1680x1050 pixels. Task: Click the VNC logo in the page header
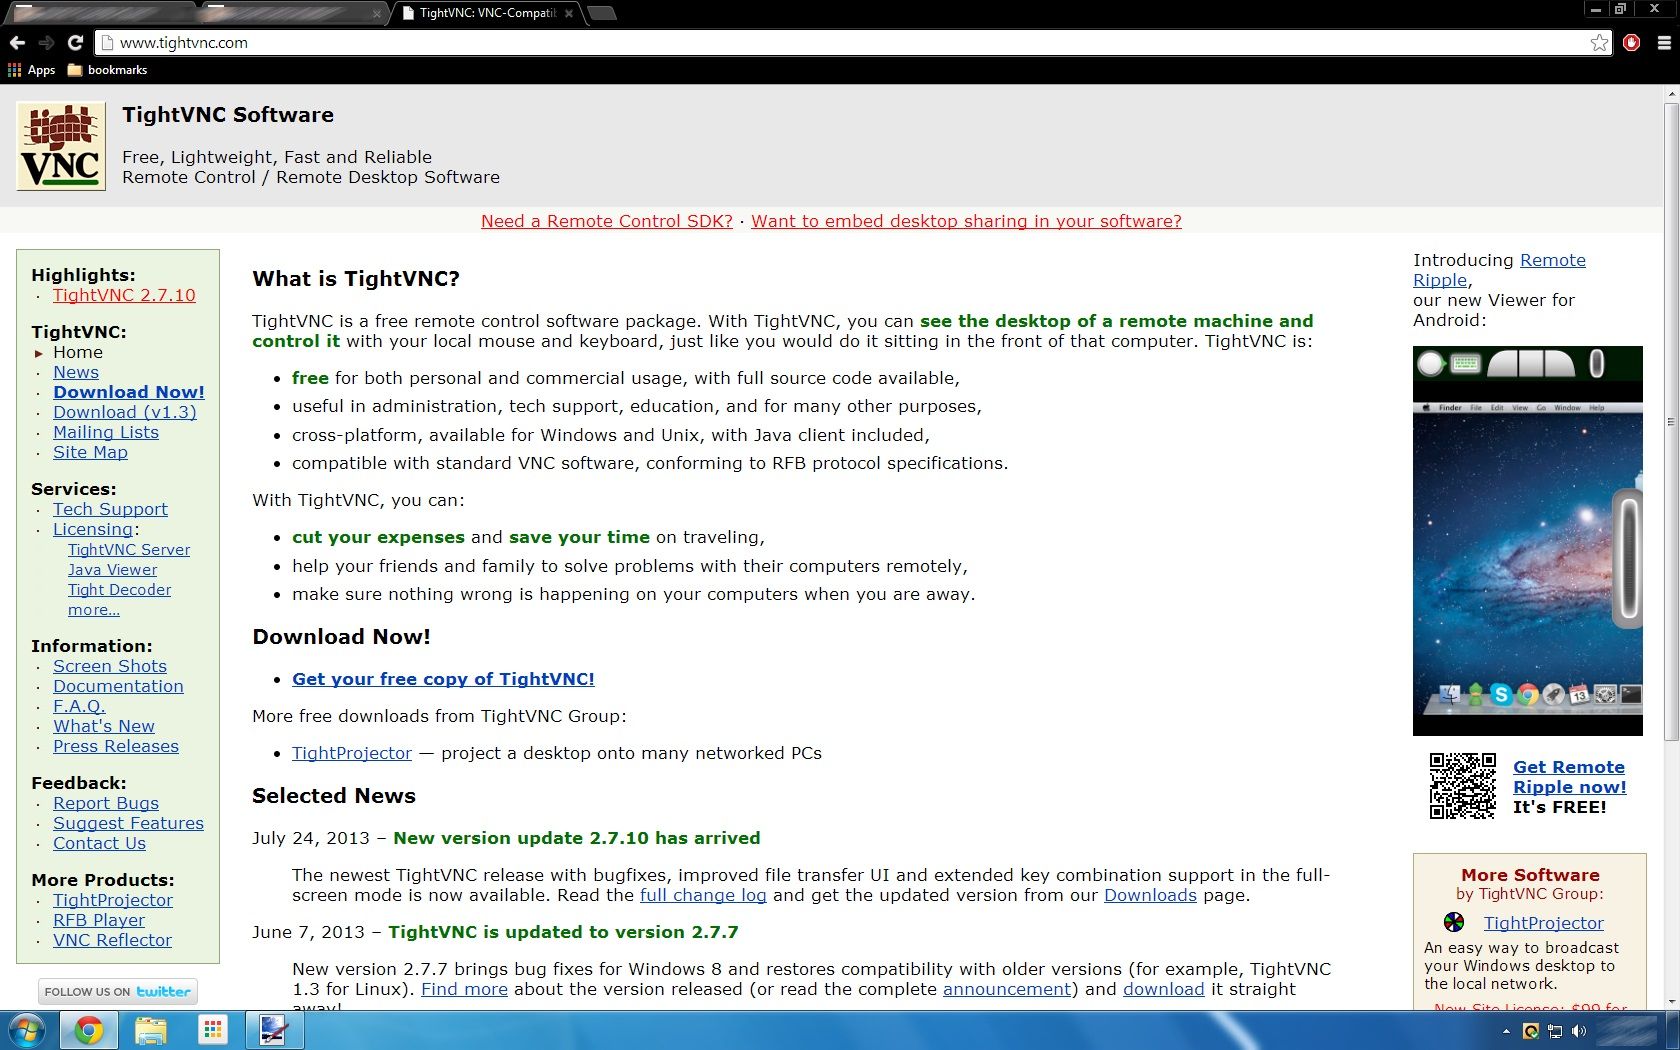(61, 145)
